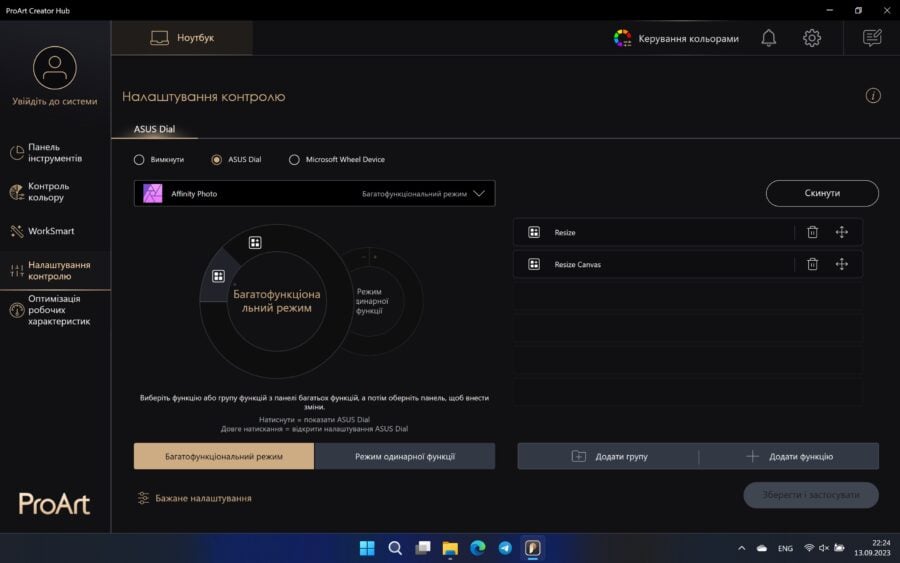Viewport: 900px width, 563px height.
Task: Click Зберегти і застосувати button
Action: coord(810,495)
